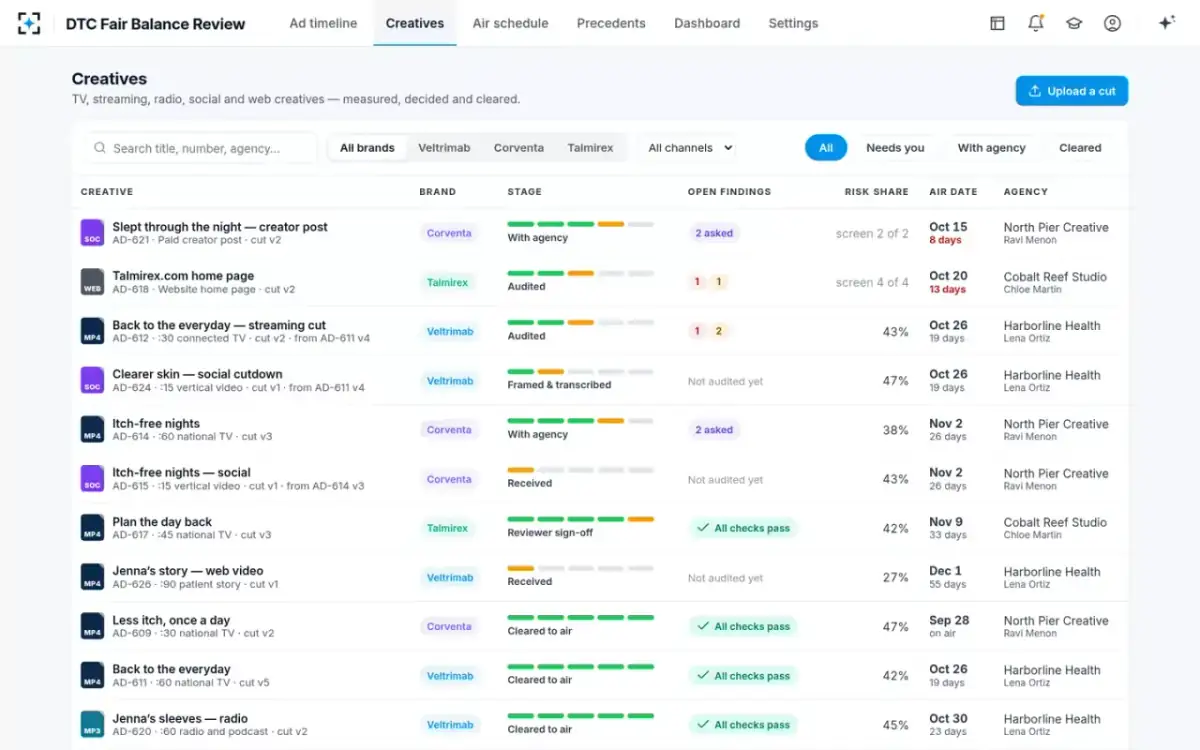This screenshot has height=750, width=1200.
Task: Open the learning graduation cap icon
Action: click(x=1074, y=23)
